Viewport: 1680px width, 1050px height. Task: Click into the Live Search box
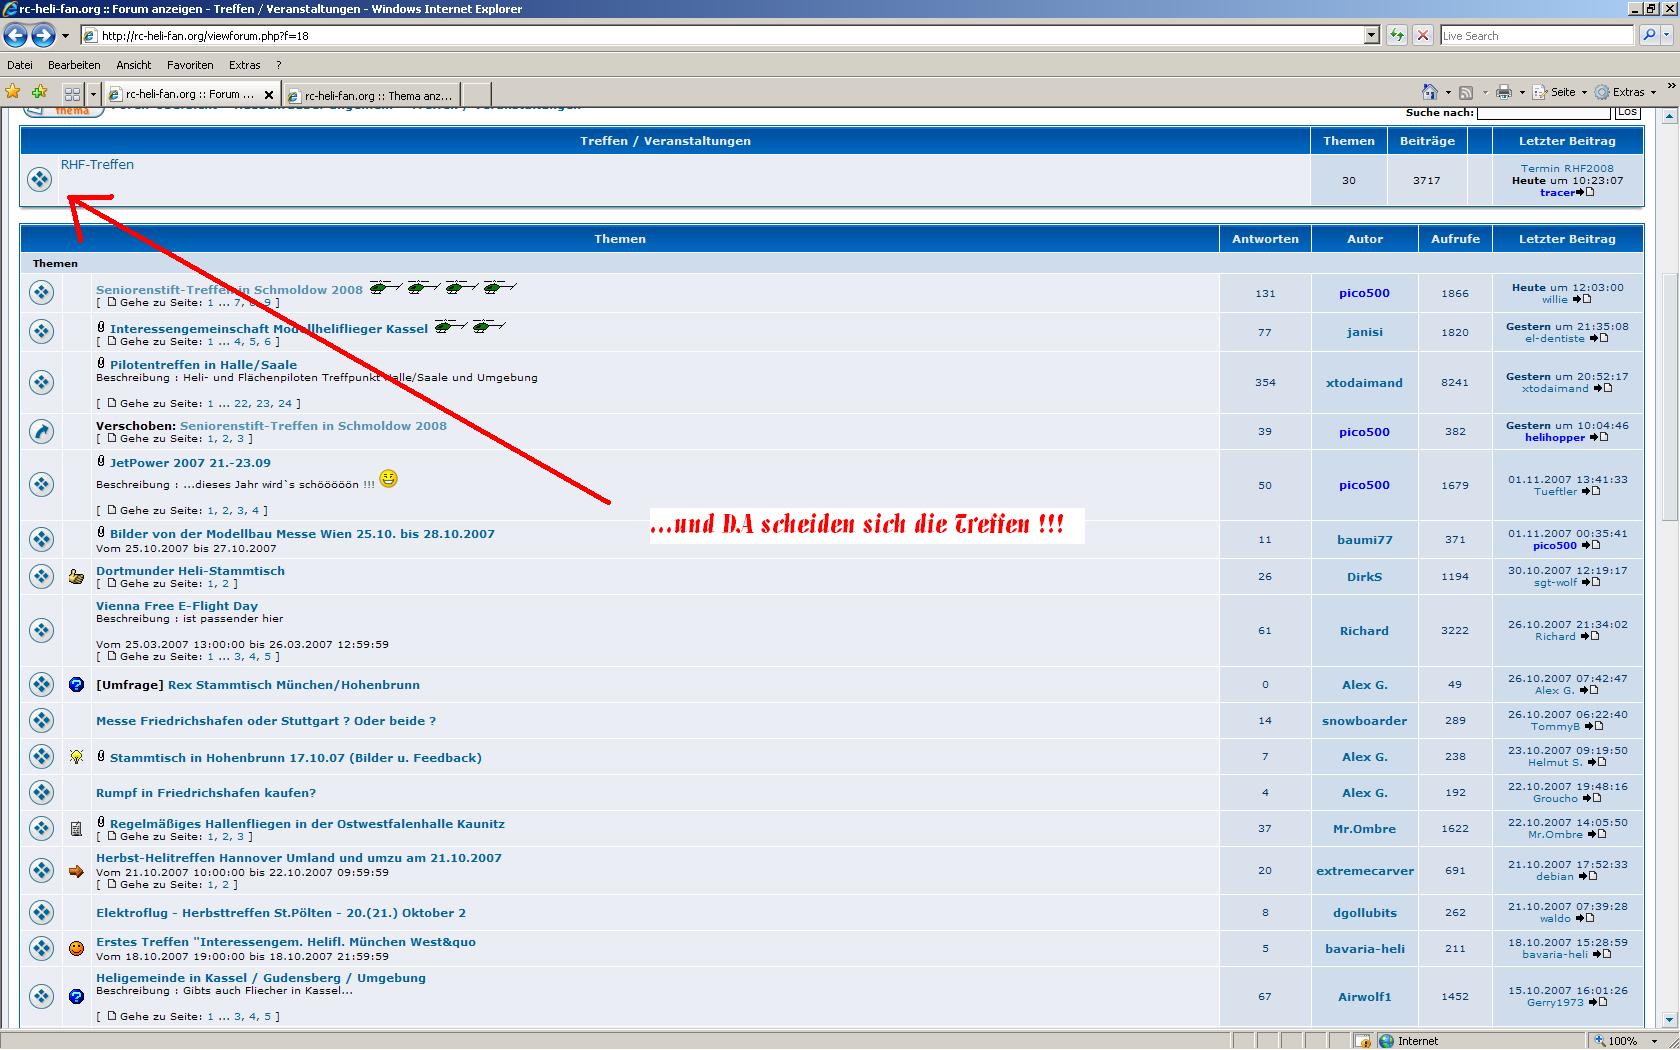pyautogui.click(x=1536, y=36)
